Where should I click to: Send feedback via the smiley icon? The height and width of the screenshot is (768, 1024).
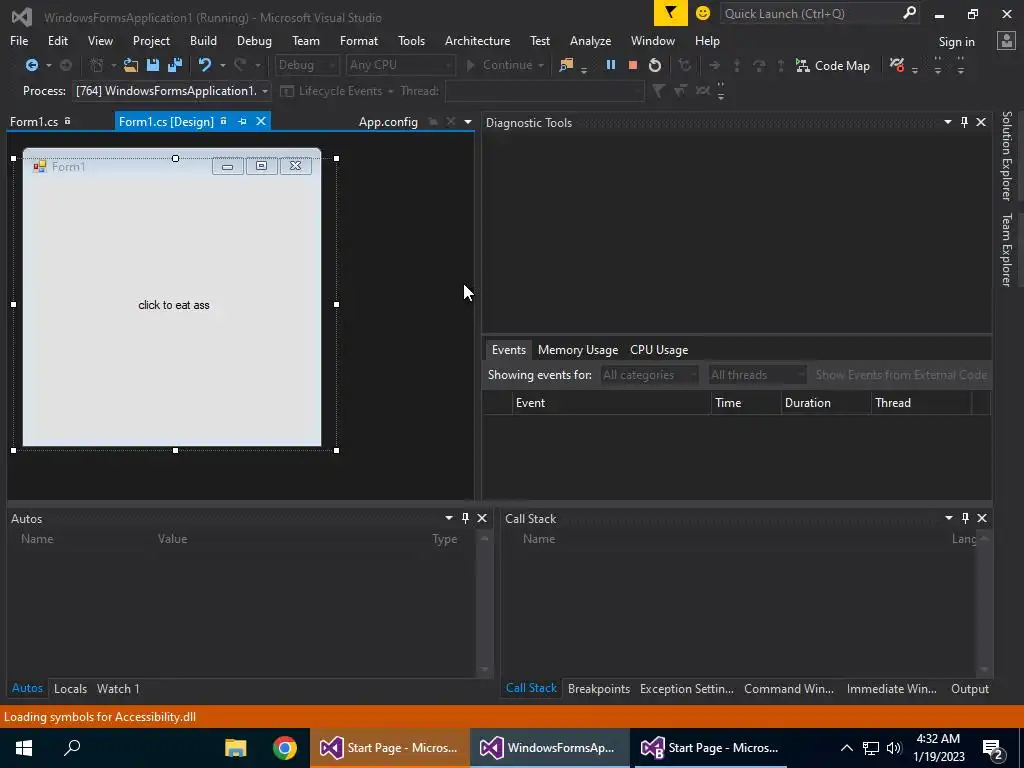(x=703, y=13)
